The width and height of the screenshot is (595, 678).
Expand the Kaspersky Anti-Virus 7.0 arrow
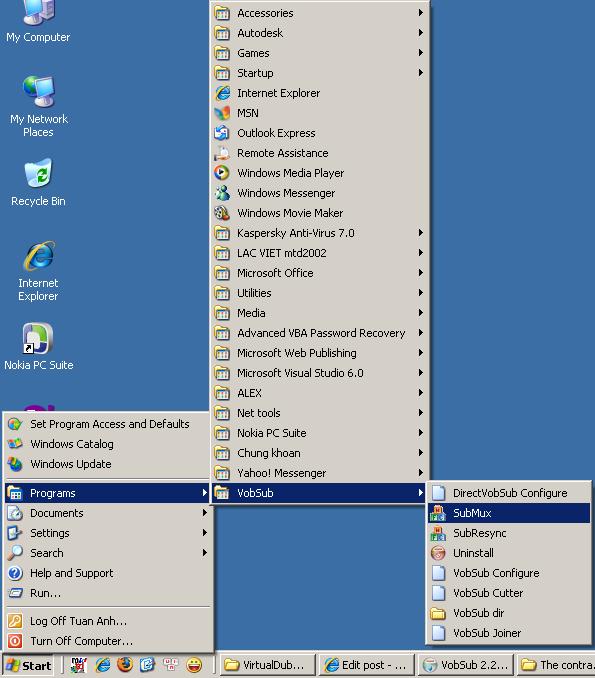tap(420, 233)
